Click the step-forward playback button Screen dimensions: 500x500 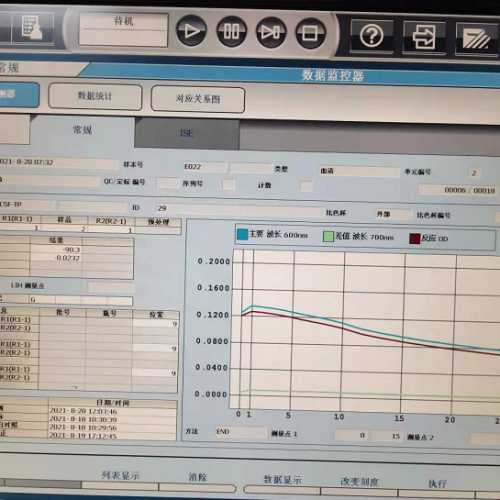click(271, 33)
